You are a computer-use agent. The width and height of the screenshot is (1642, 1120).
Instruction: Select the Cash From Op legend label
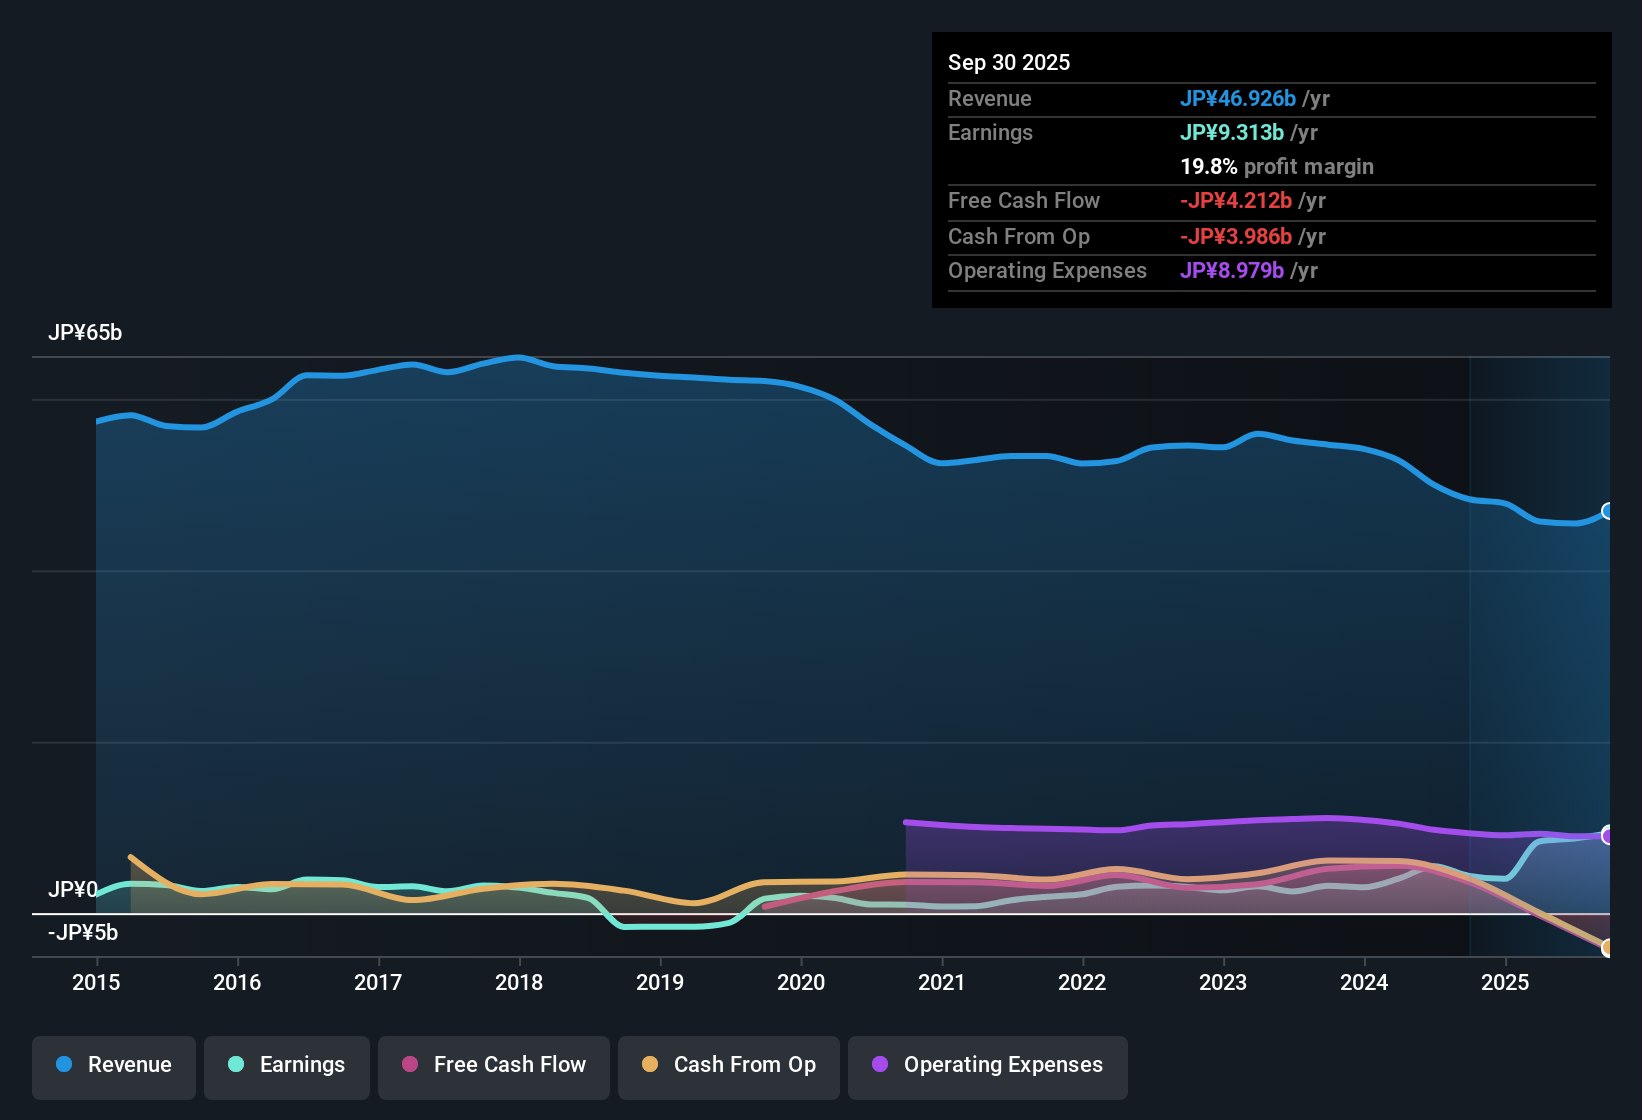point(744,1065)
